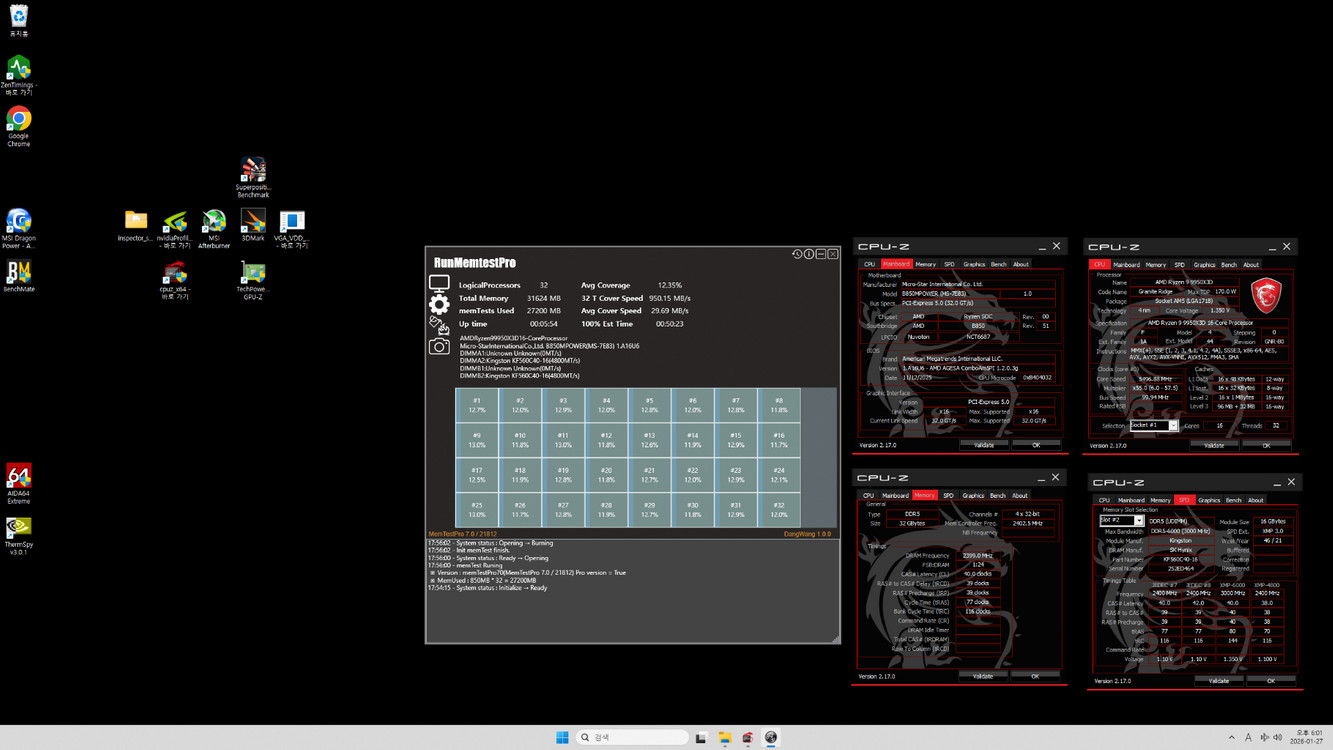Click the camera screenshot icon in RunMemtestPro

tap(439, 346)
